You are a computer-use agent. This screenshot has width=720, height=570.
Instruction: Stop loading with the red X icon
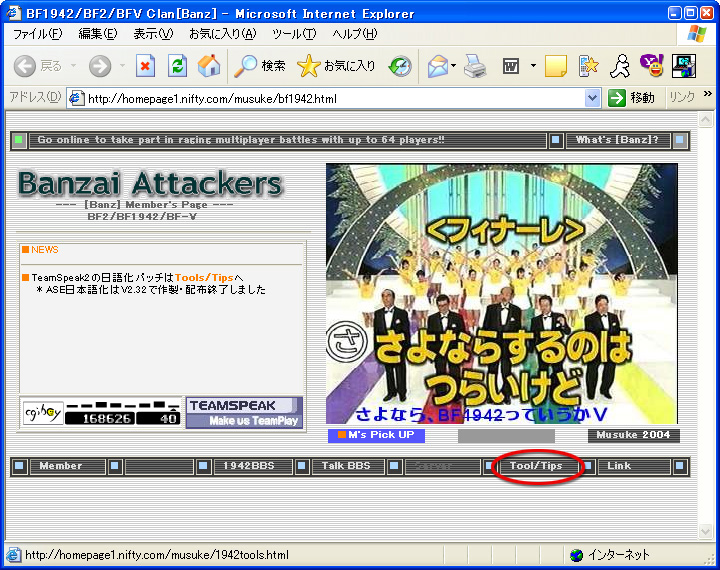tap(145, 67)
